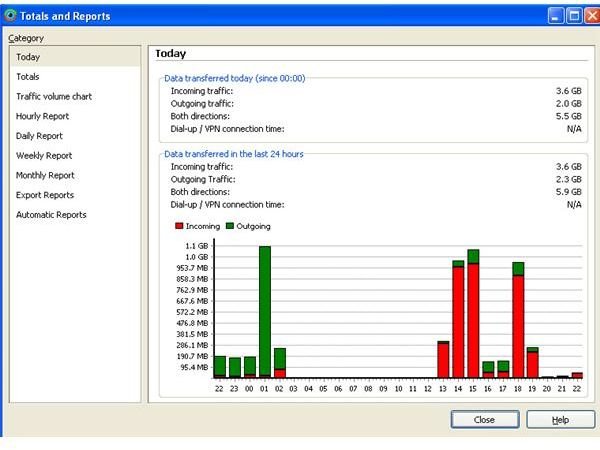Viewport: 600px width, 450px height.
Task: Maximize the Totals and Reports window
Action: point(574,16)
